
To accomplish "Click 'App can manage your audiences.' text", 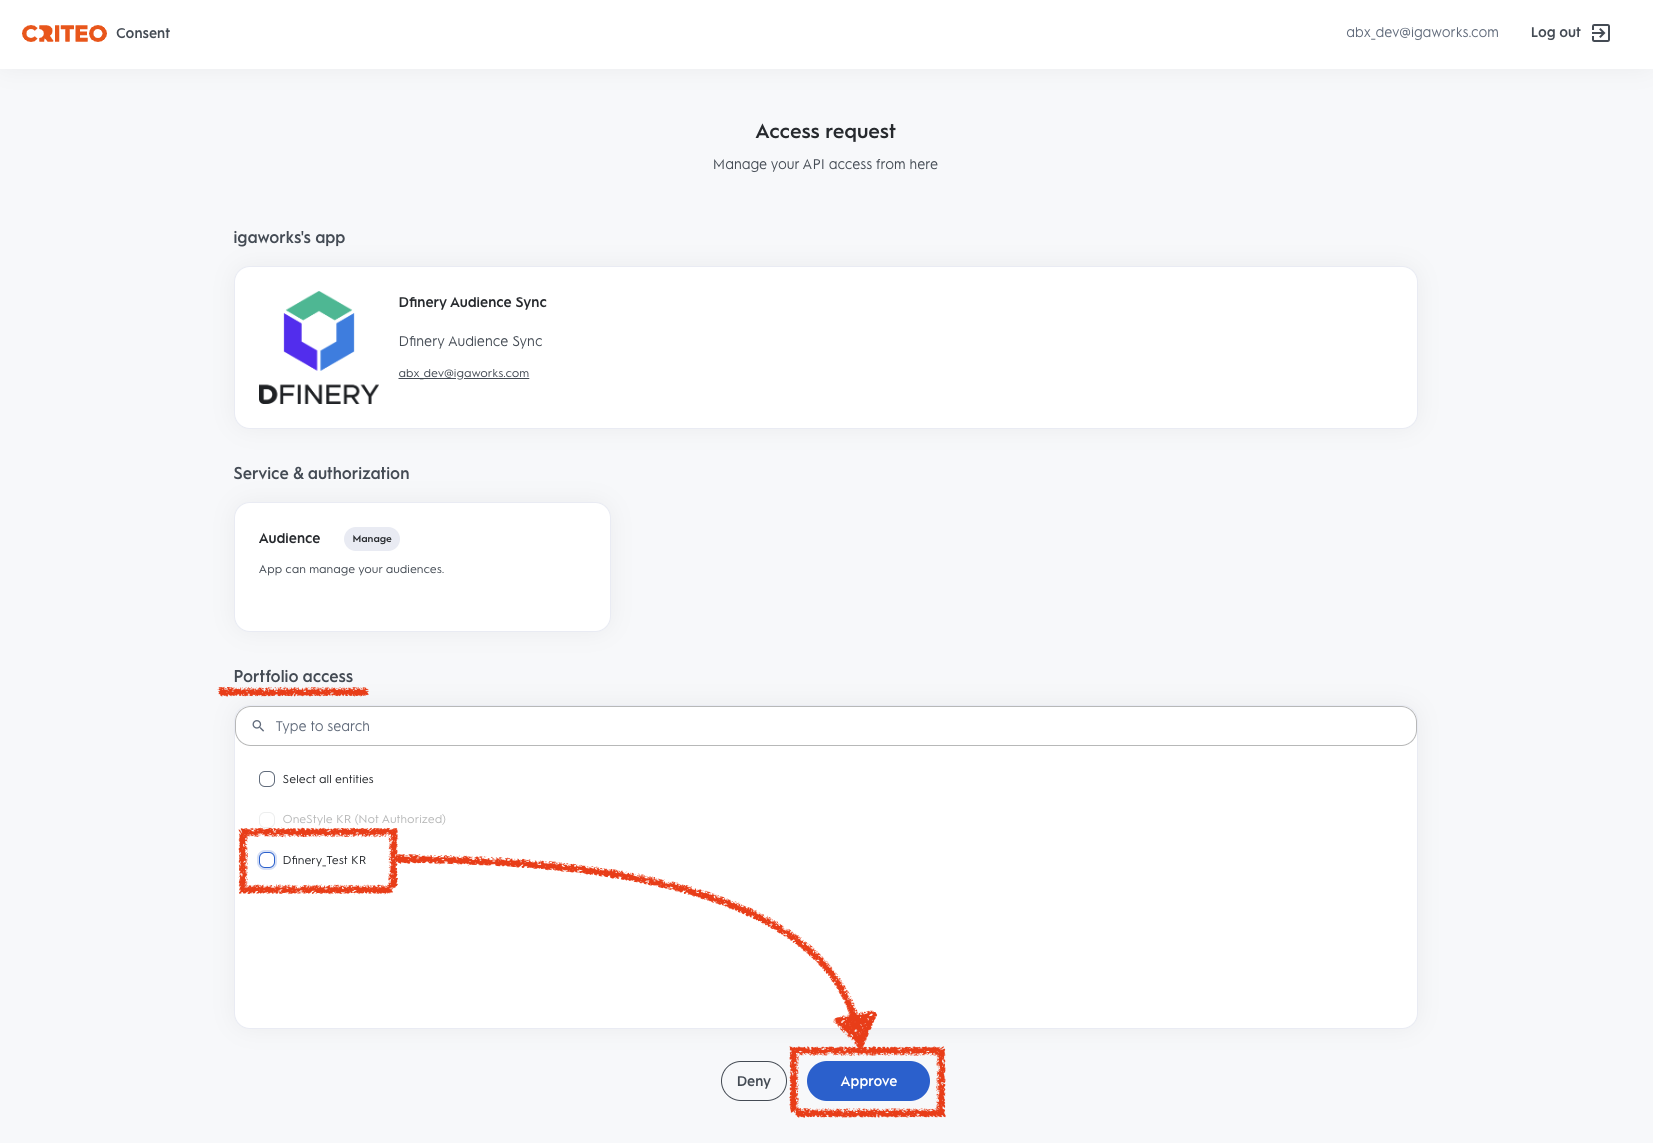I will tap(351, 569).
